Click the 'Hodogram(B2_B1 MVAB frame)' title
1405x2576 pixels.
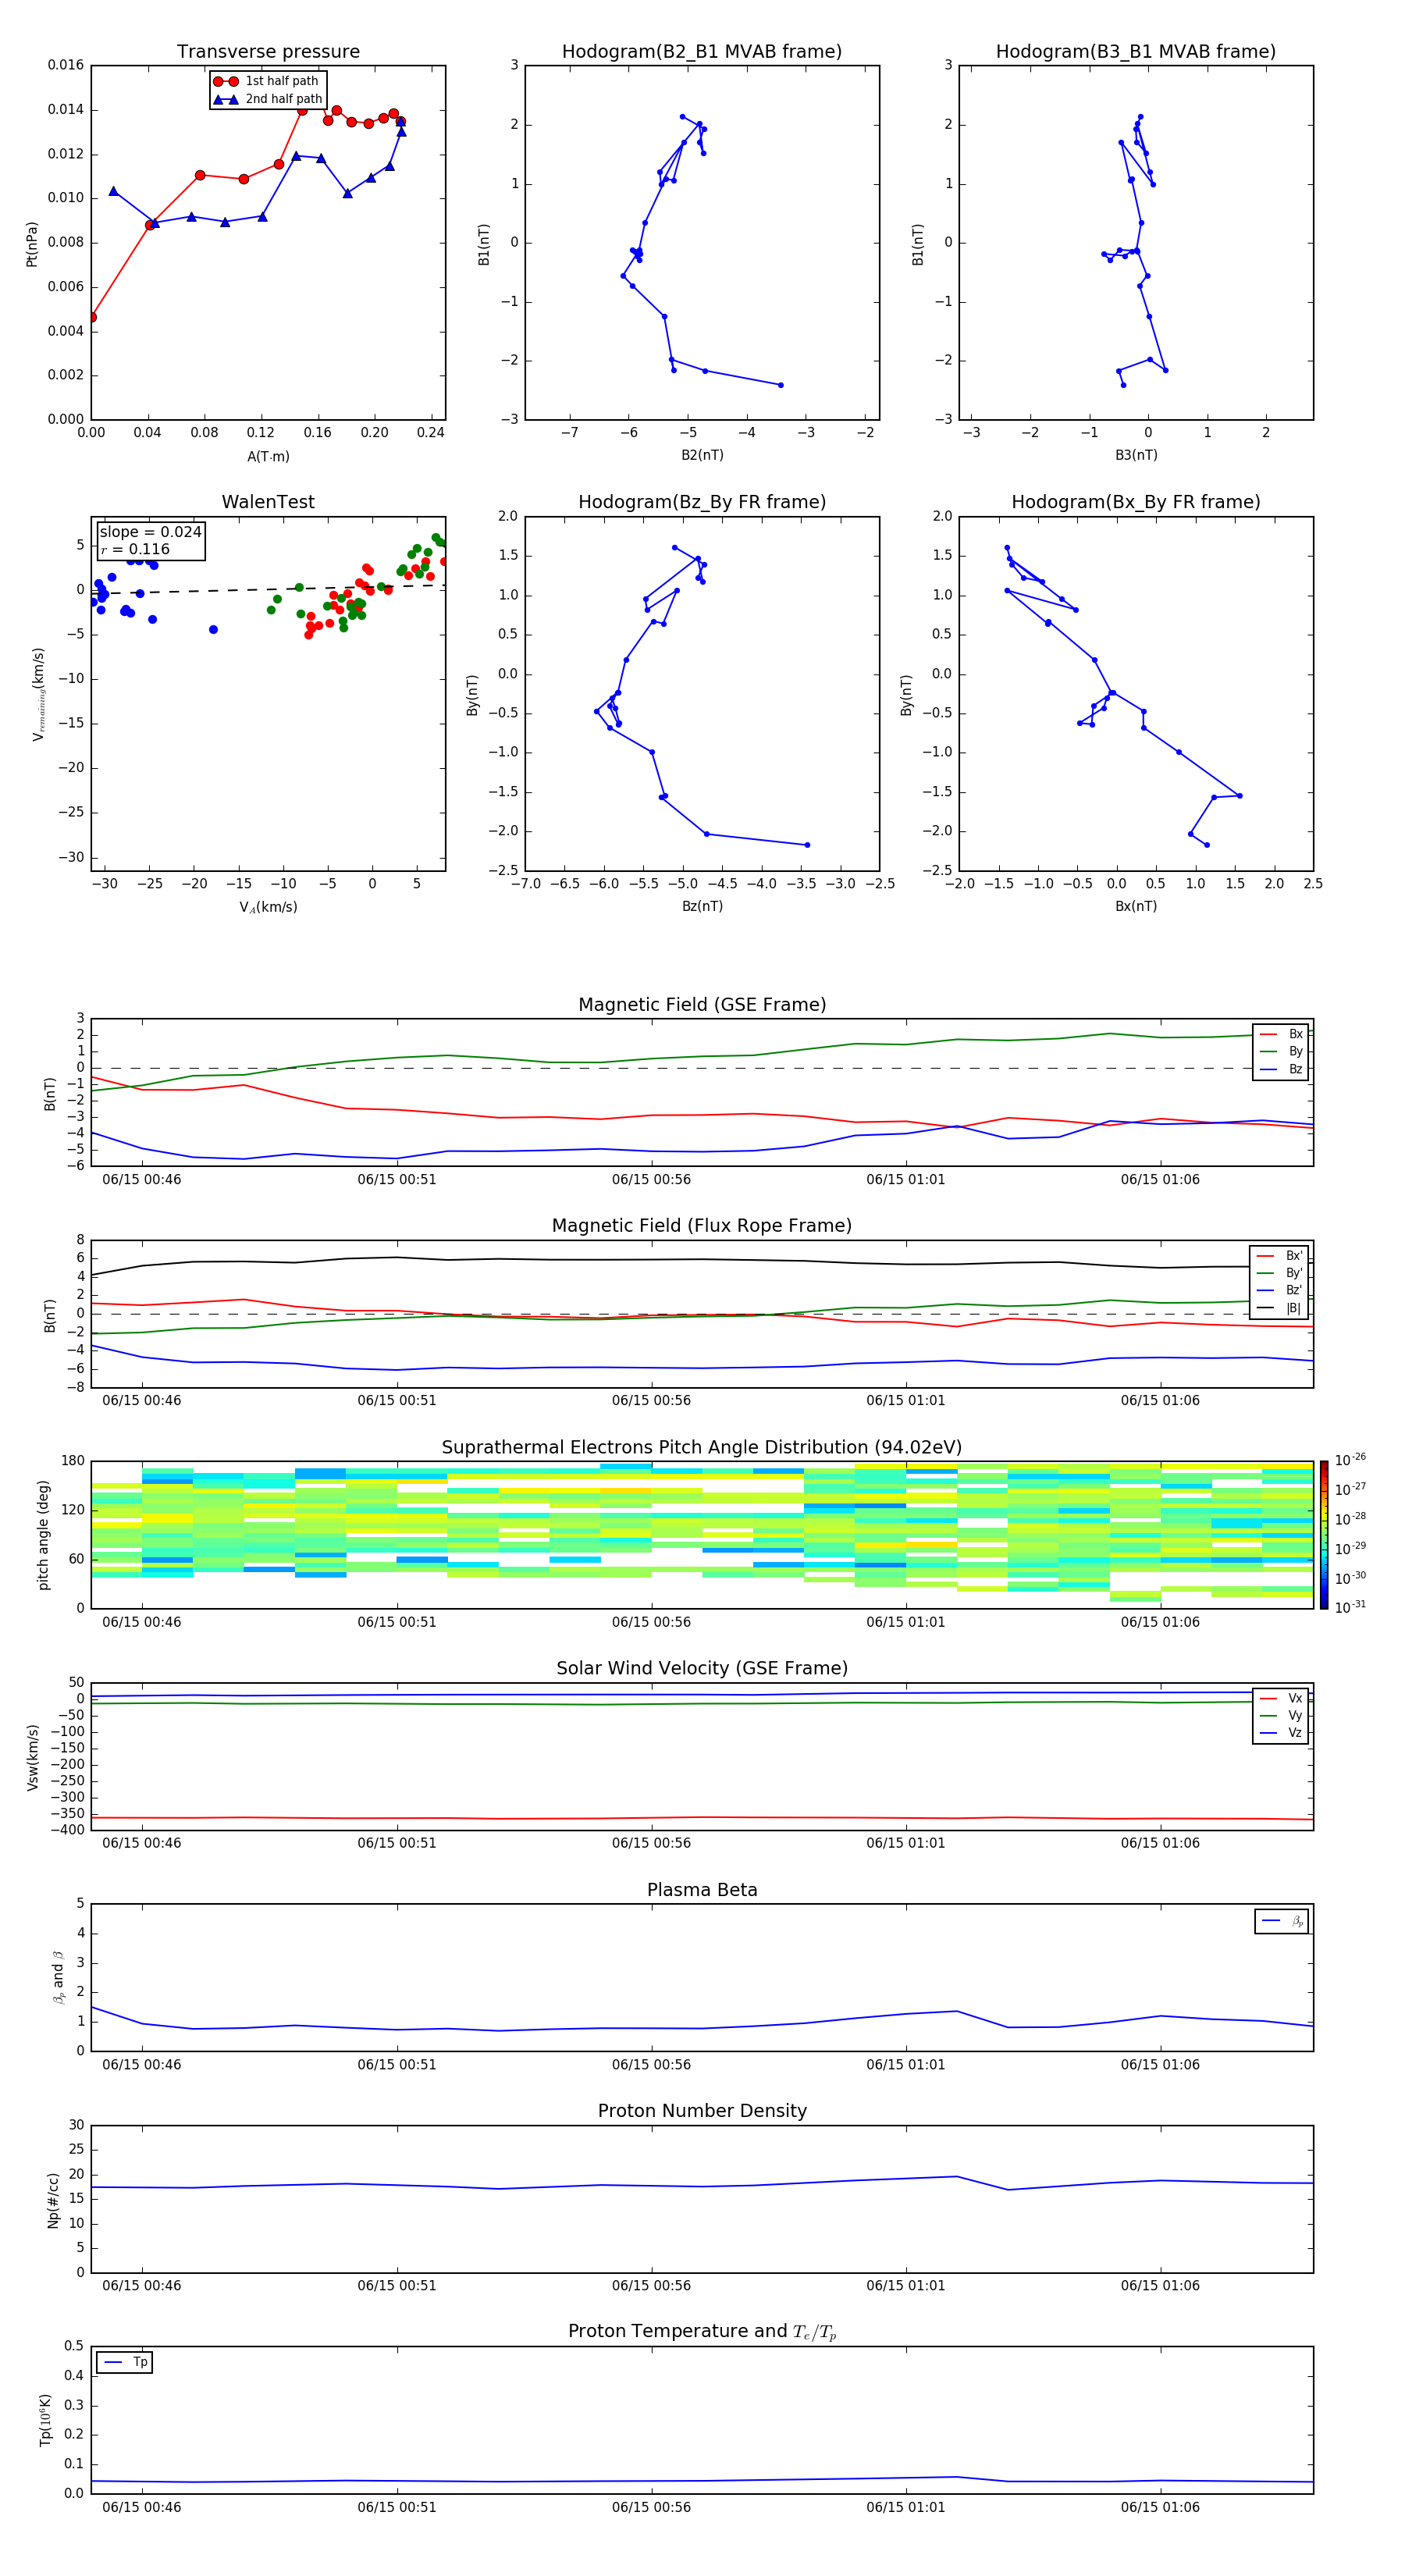(702, 52)
